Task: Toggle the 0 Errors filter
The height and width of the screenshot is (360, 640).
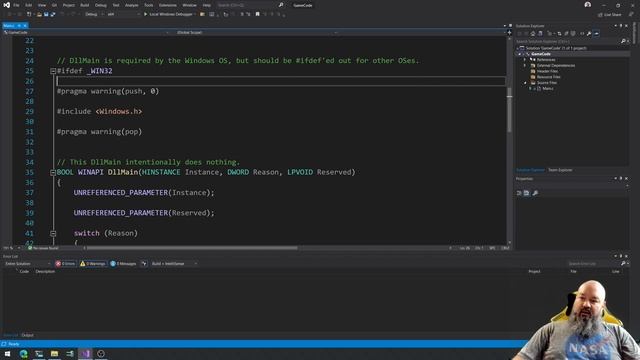Action: click(66, 264)
